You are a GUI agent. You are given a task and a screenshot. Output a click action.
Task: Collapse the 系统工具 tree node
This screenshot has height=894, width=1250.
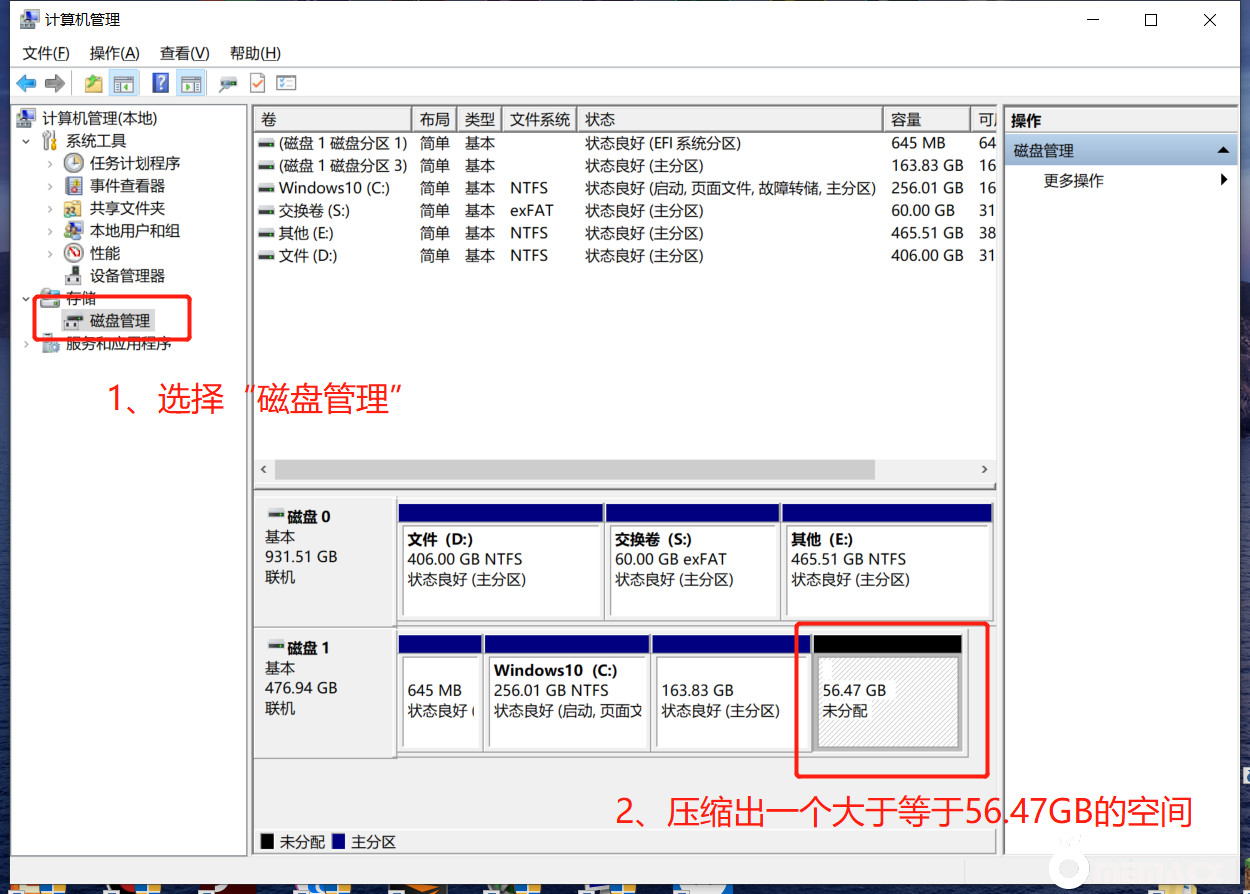[x=26, y=141]
